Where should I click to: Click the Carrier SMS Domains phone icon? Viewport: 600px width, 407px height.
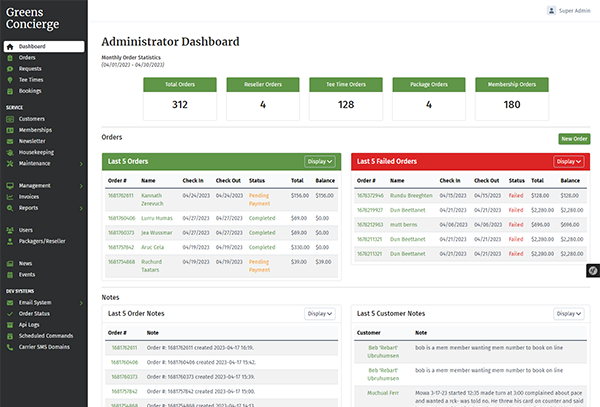click(10, 347)
